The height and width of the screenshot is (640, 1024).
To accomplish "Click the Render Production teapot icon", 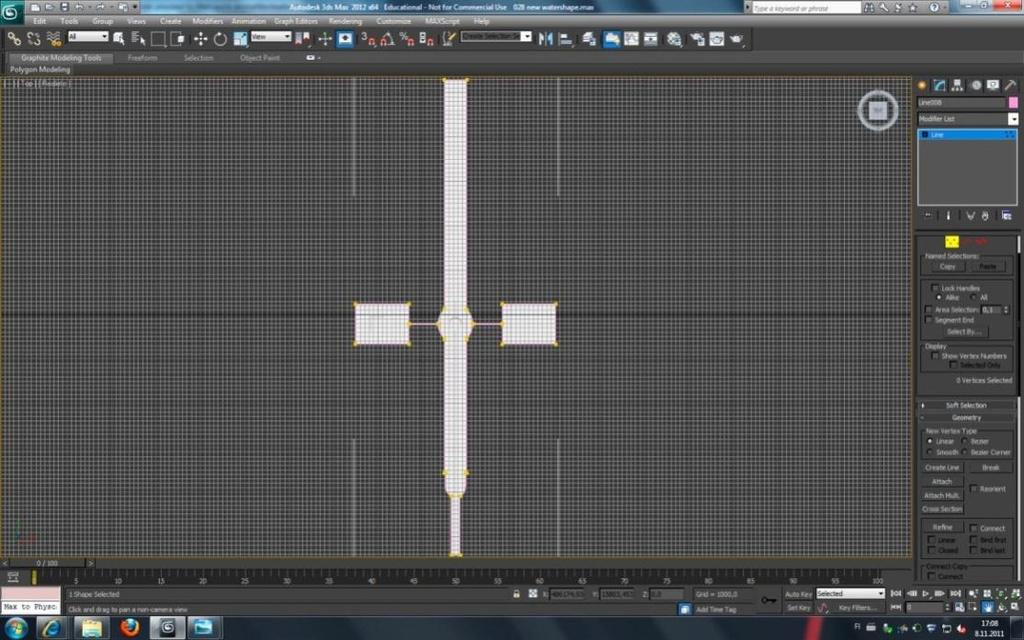I will 737,39.
